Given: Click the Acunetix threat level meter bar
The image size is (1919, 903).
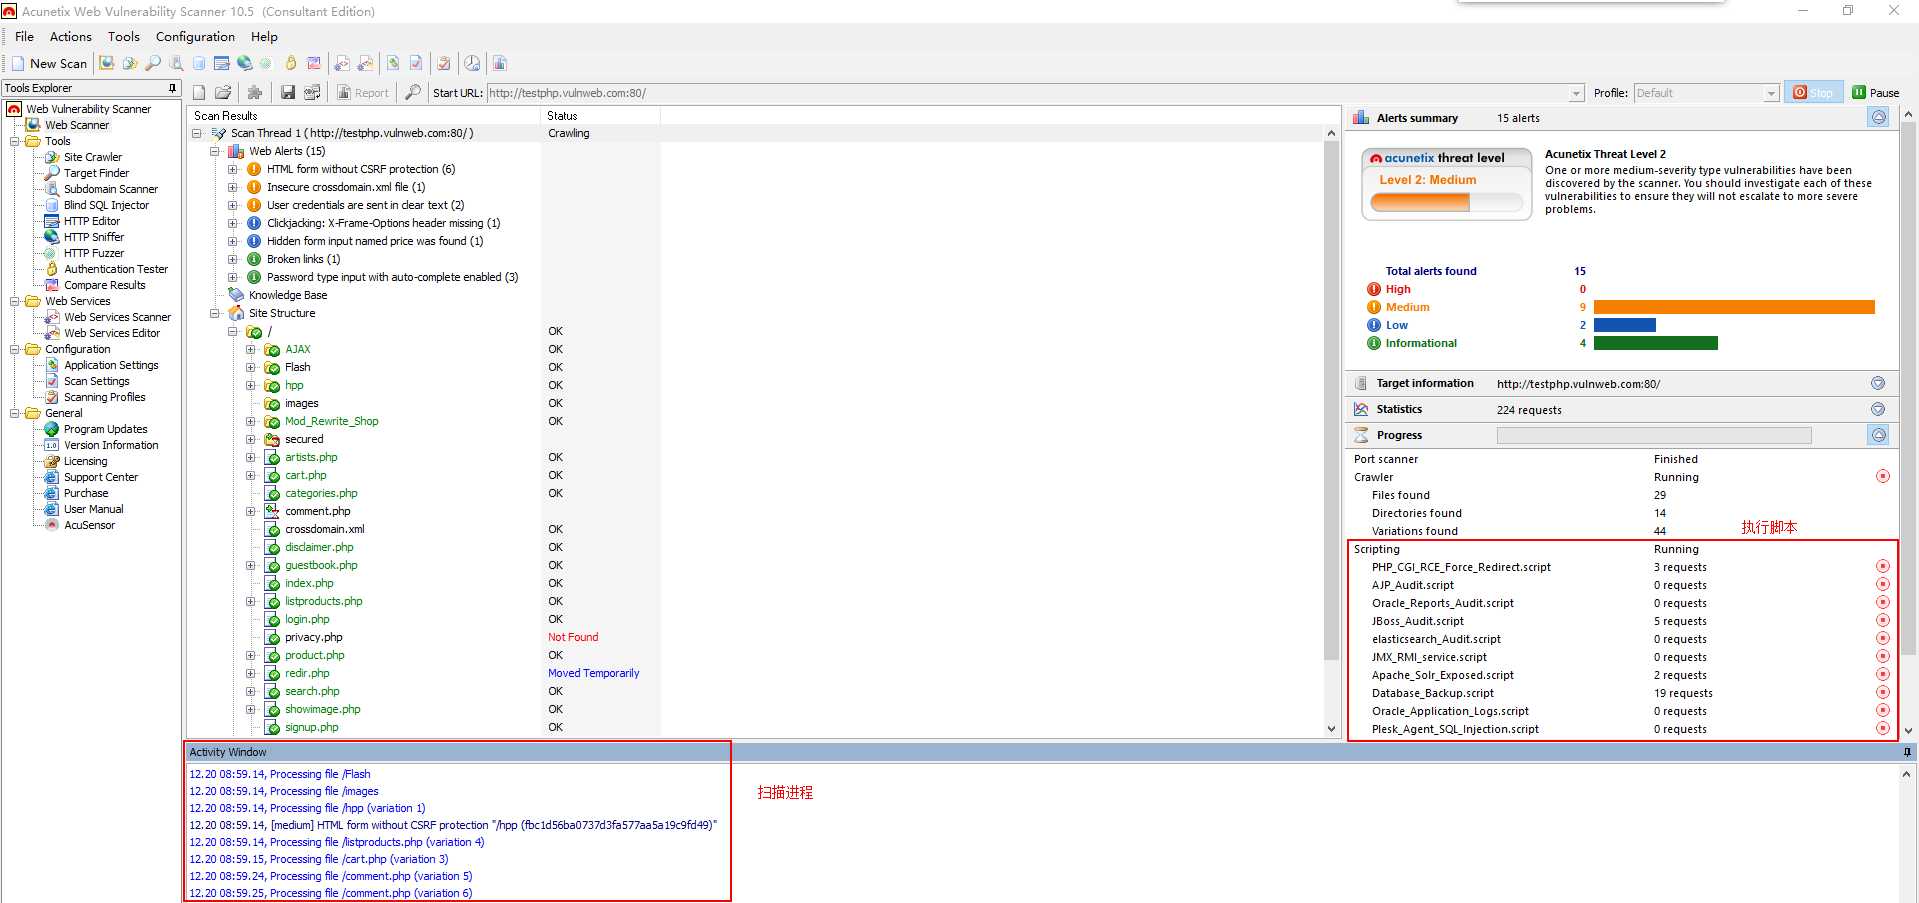Looking at the screenshot, I should pos(1446,203).
